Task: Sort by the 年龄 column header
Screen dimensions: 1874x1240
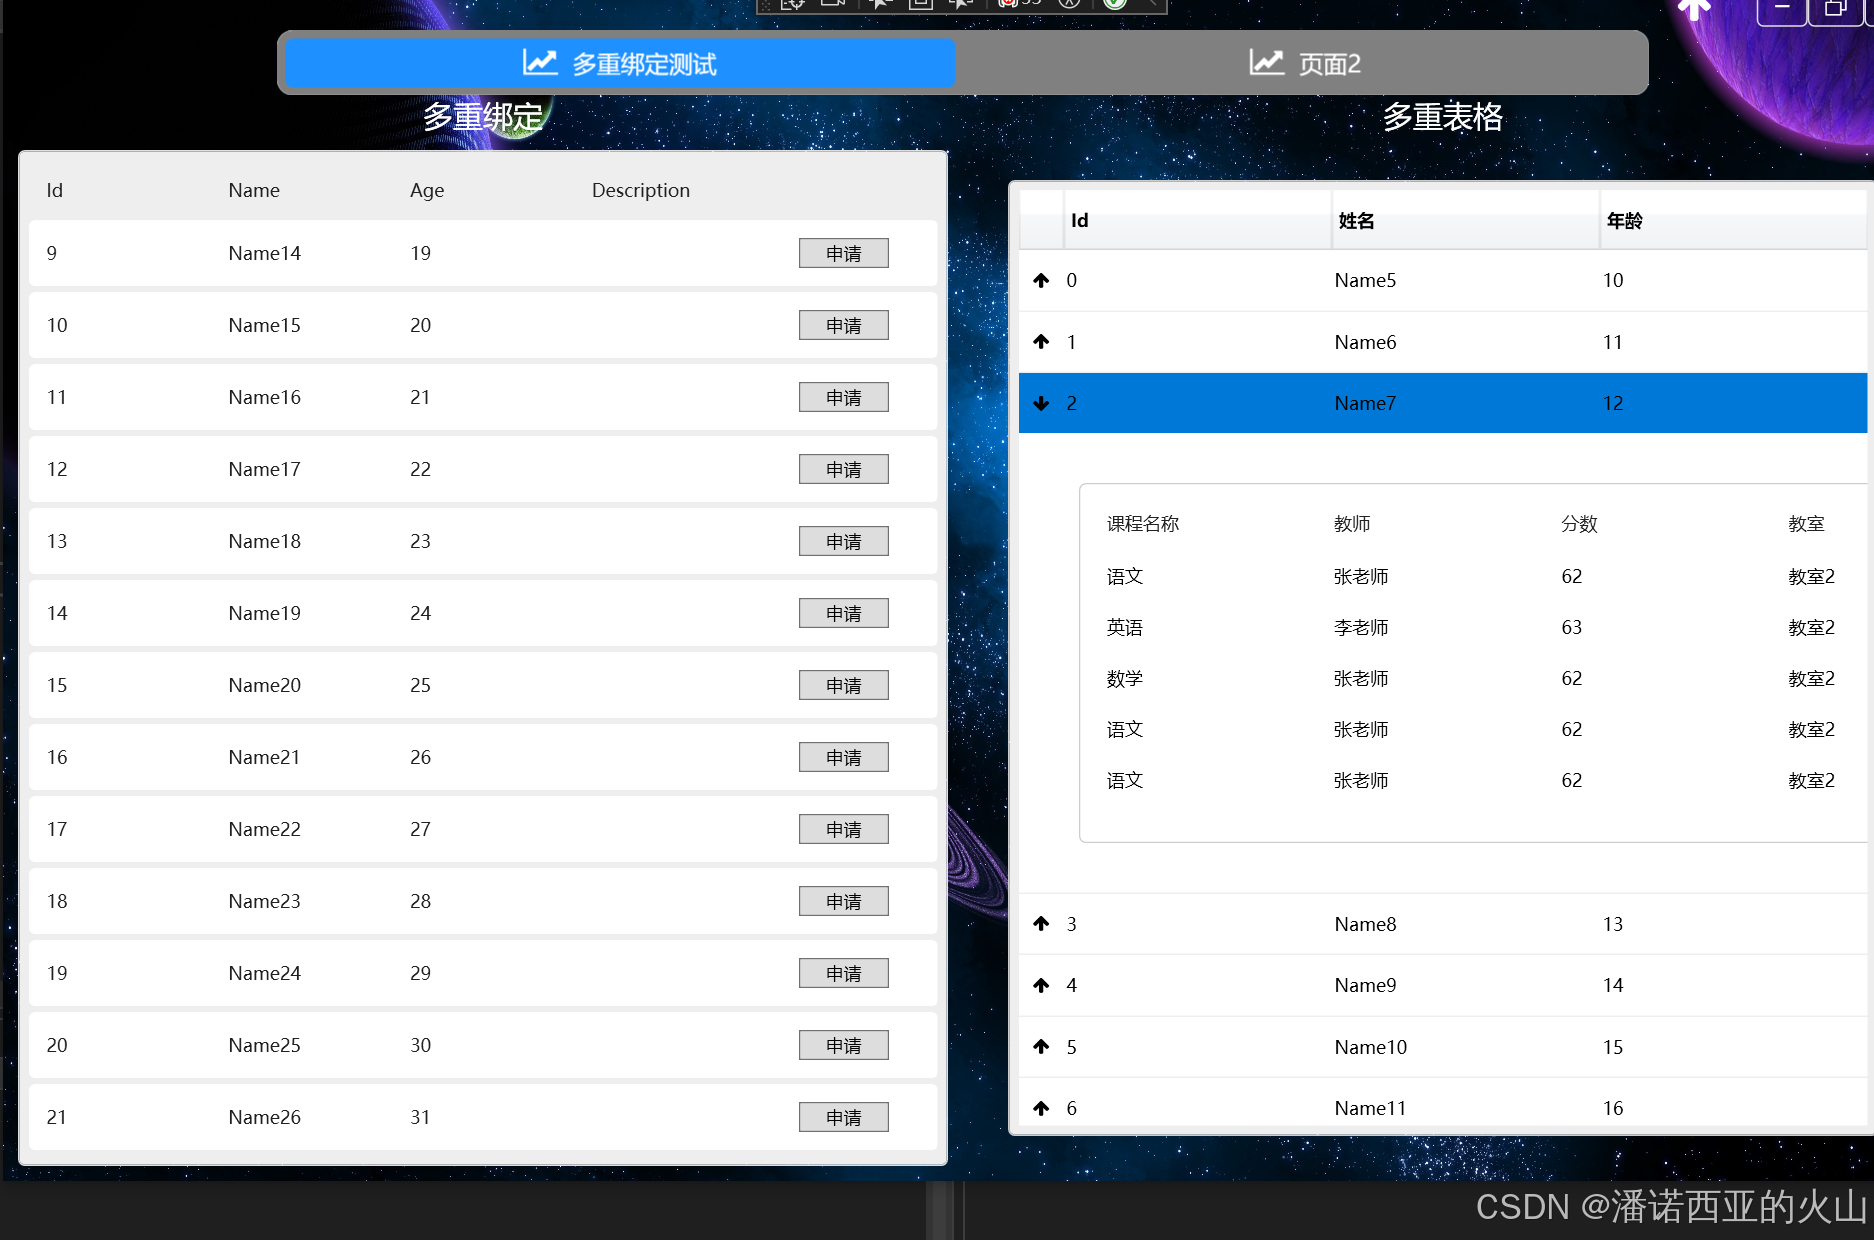Action: 1733,220
